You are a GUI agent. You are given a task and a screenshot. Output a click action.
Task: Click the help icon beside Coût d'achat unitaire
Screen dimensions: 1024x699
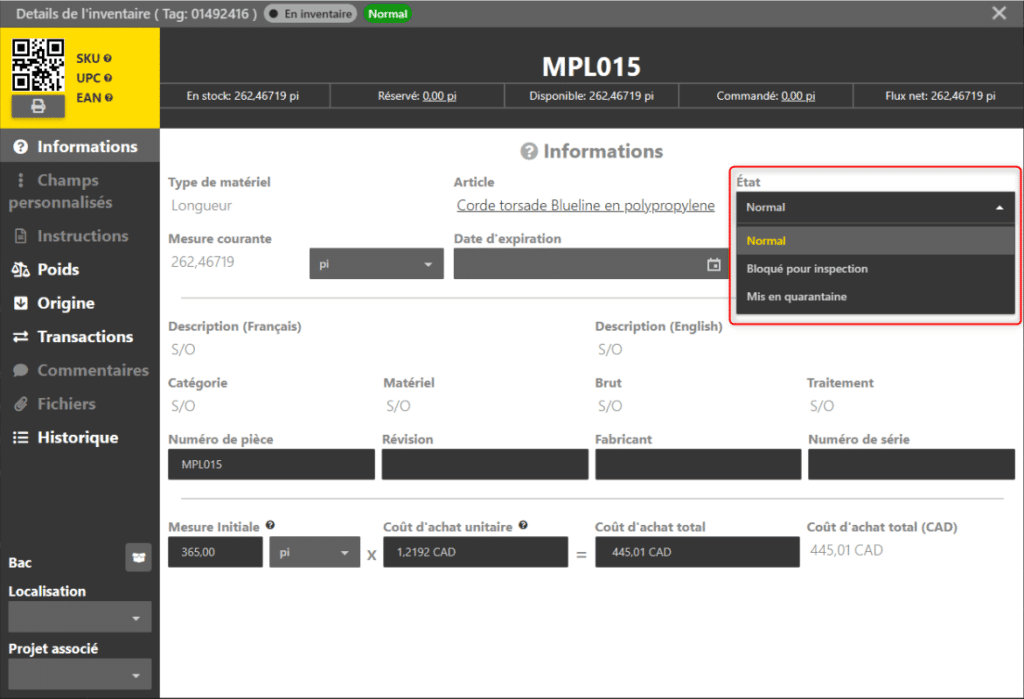[x=524, y=526]
